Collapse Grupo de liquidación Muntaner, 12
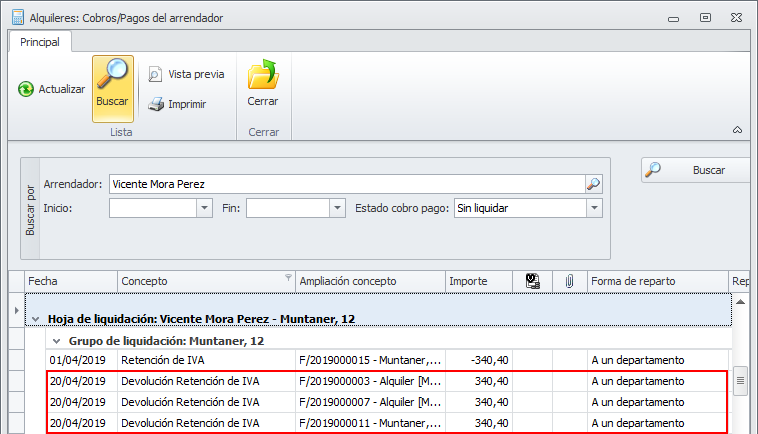This screenshot has height=434, width=758. (x=57, y=341)
